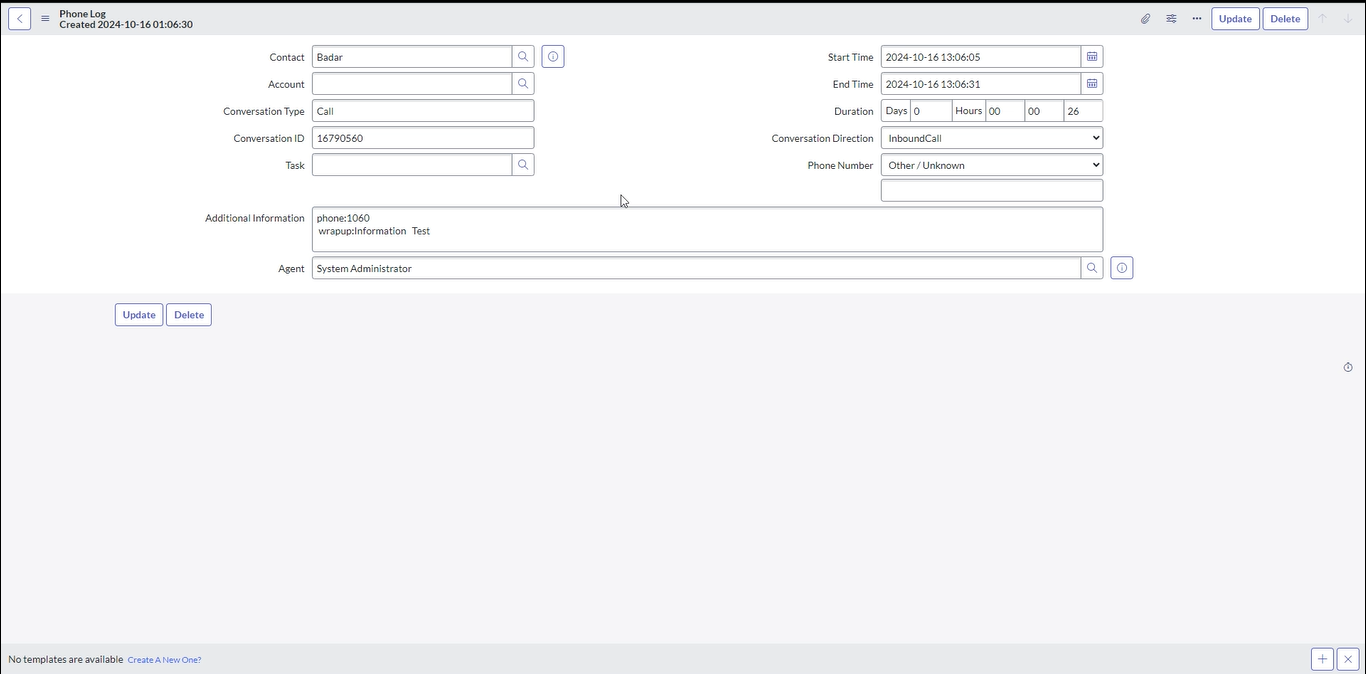Open Task lookup search icon
Image resolution: width=1366 pixels, height=674 pixels.
coord(523,165)
